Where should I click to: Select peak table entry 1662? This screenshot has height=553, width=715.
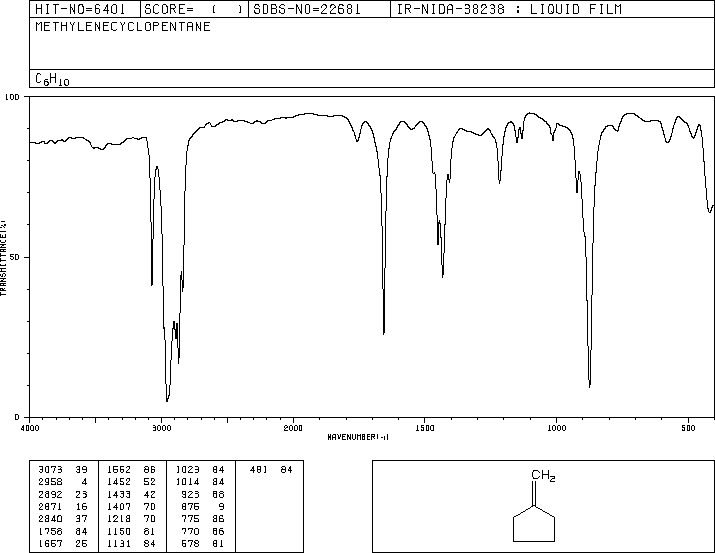[119, 470]
